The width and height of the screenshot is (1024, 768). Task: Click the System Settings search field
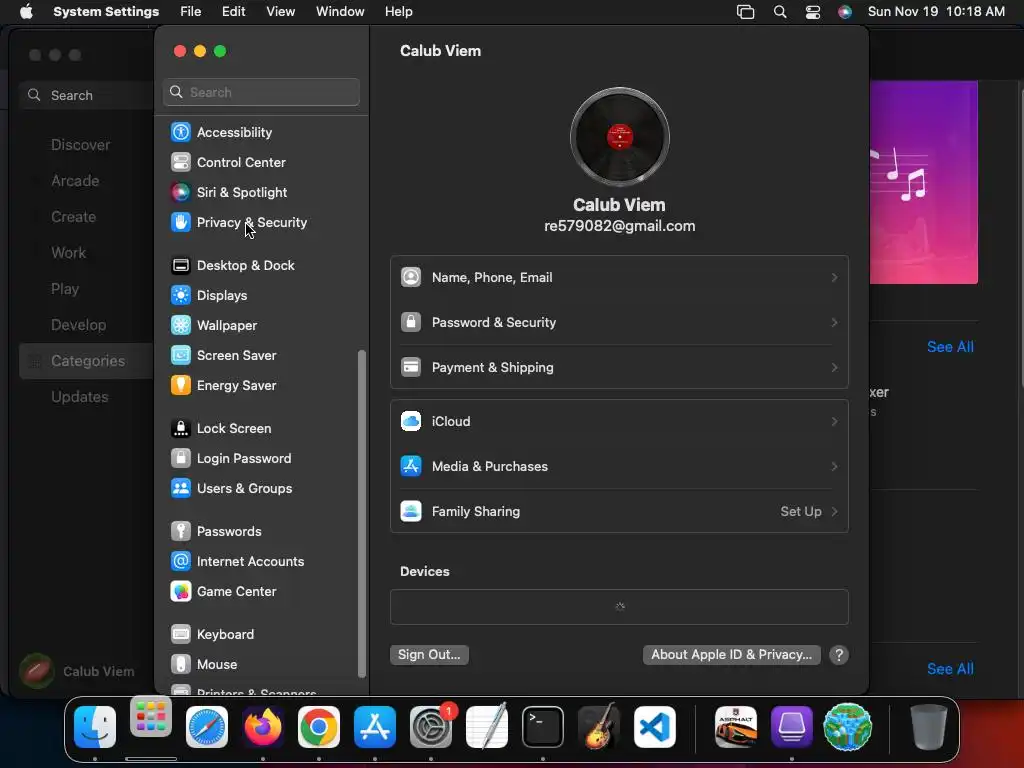(x=261, y=92)
